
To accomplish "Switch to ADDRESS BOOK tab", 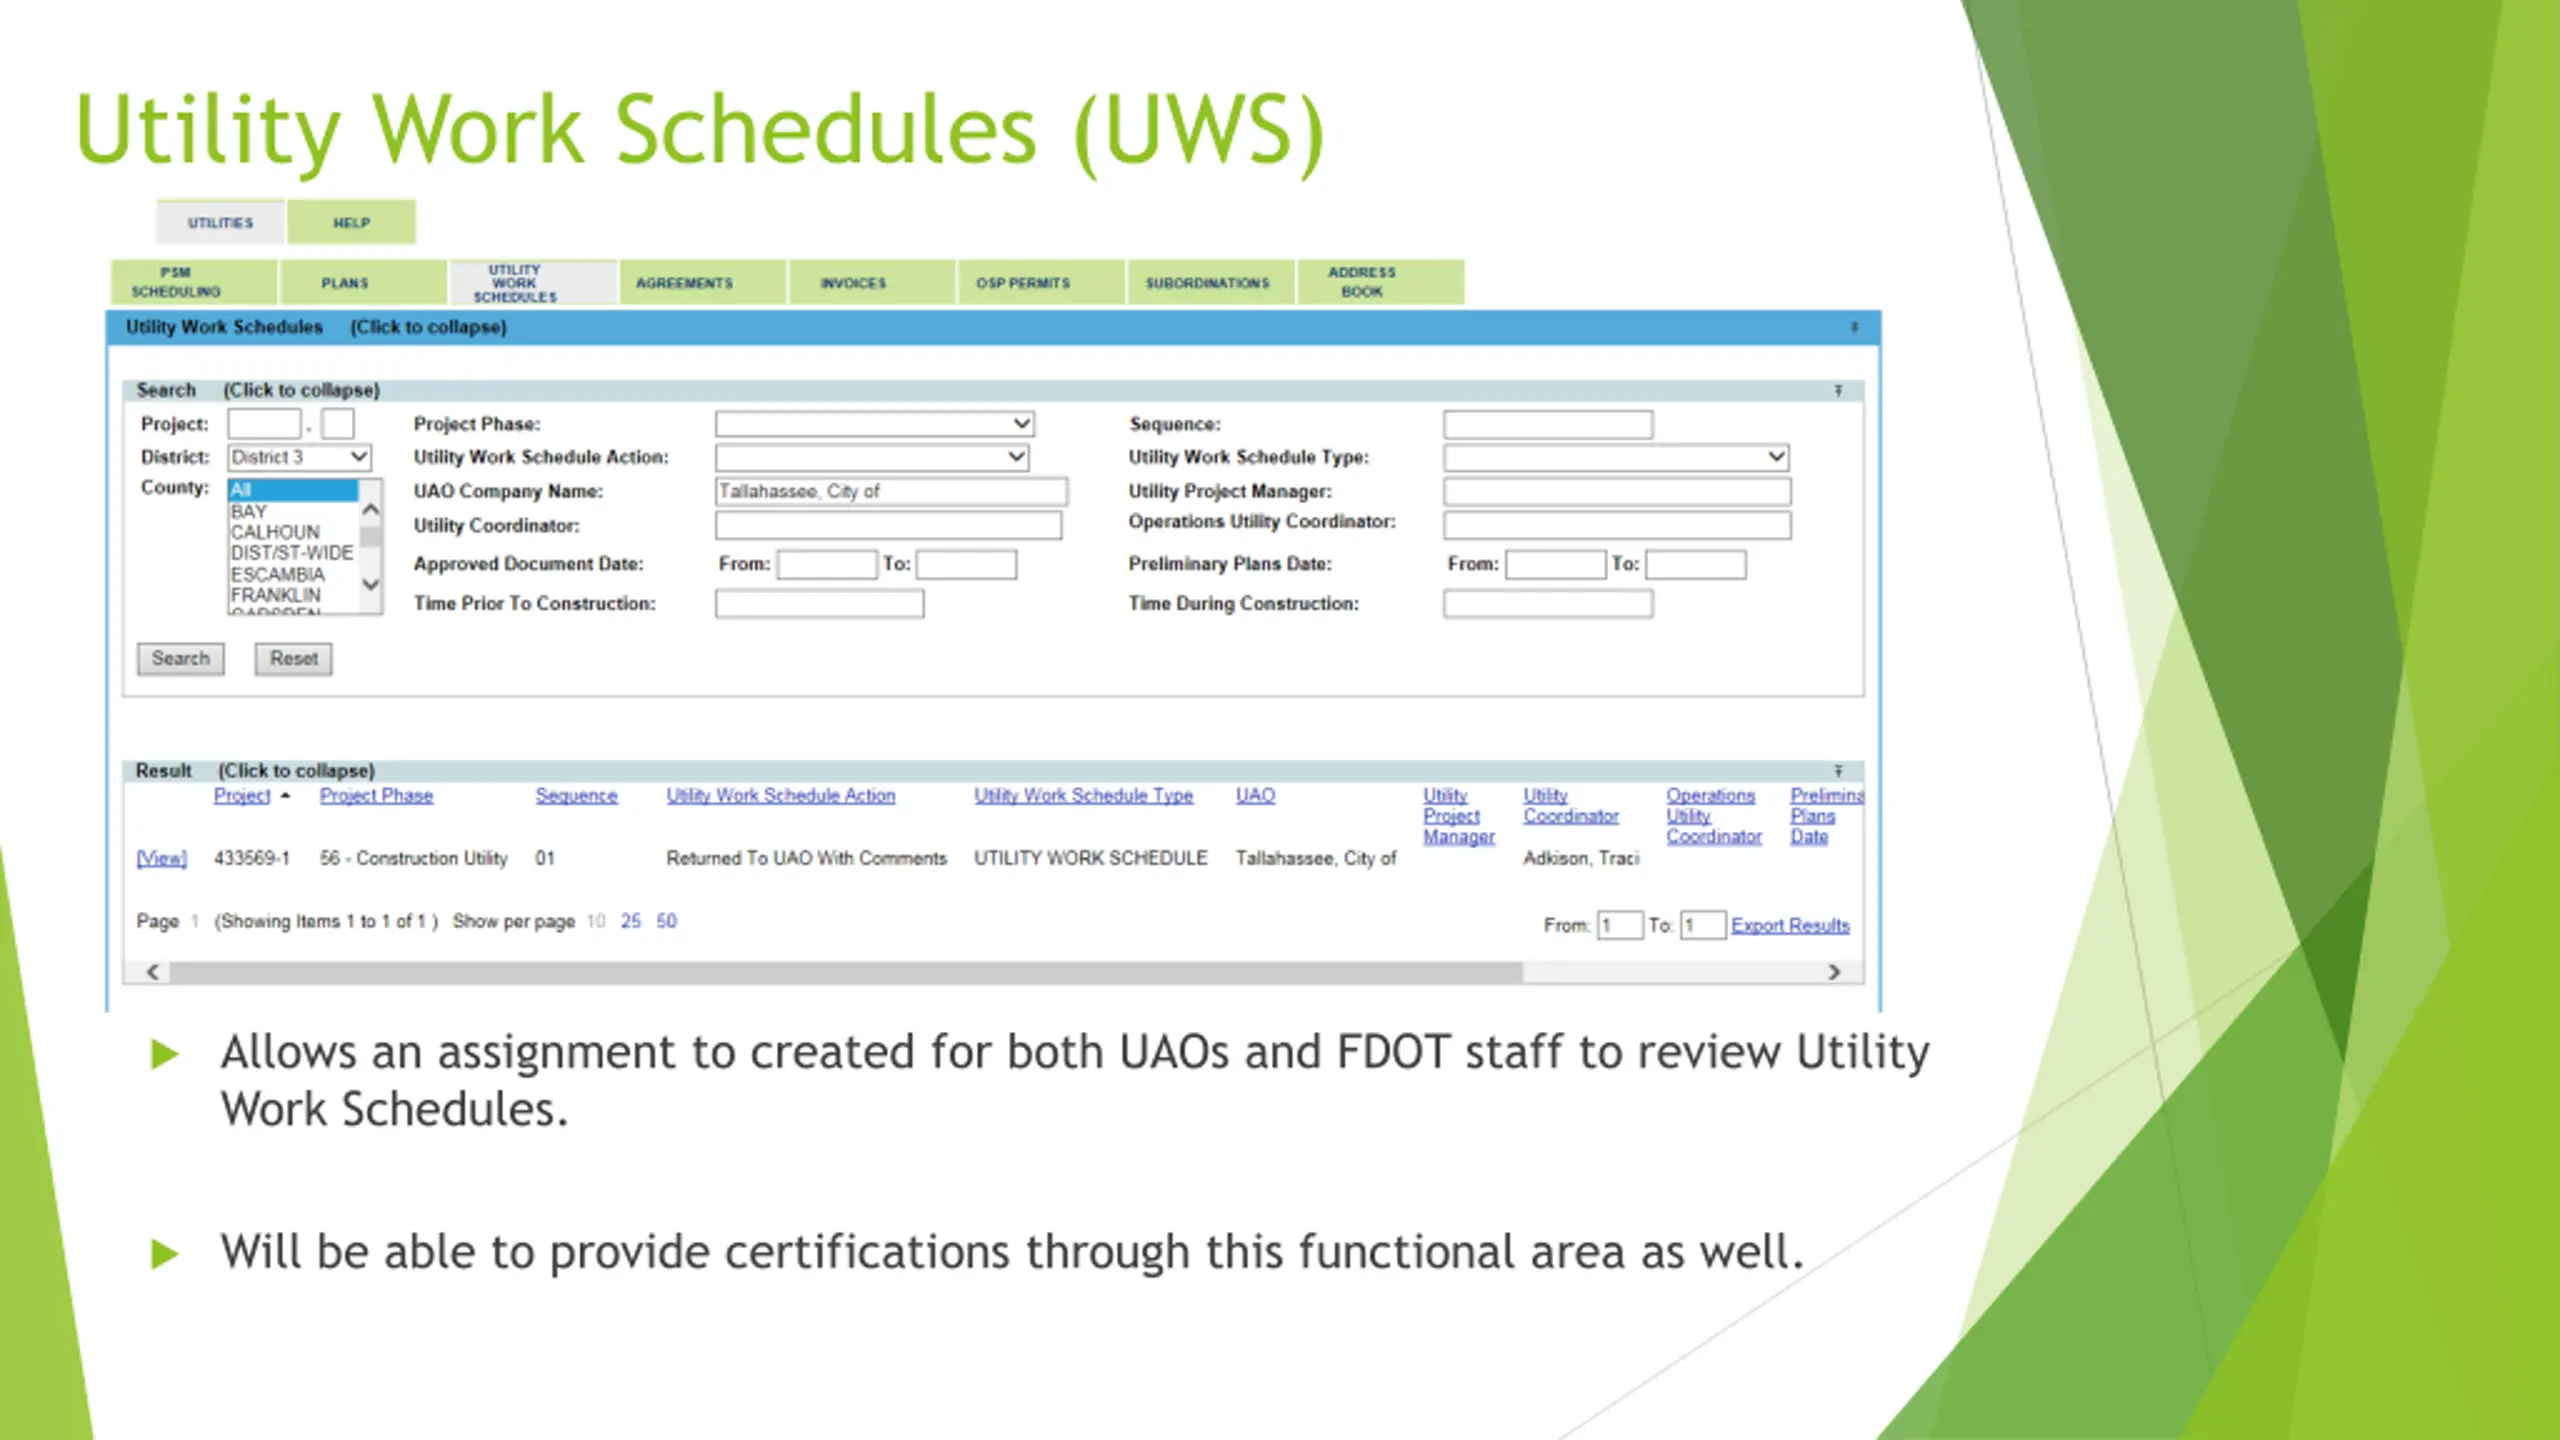I will tap(1380, 282).
